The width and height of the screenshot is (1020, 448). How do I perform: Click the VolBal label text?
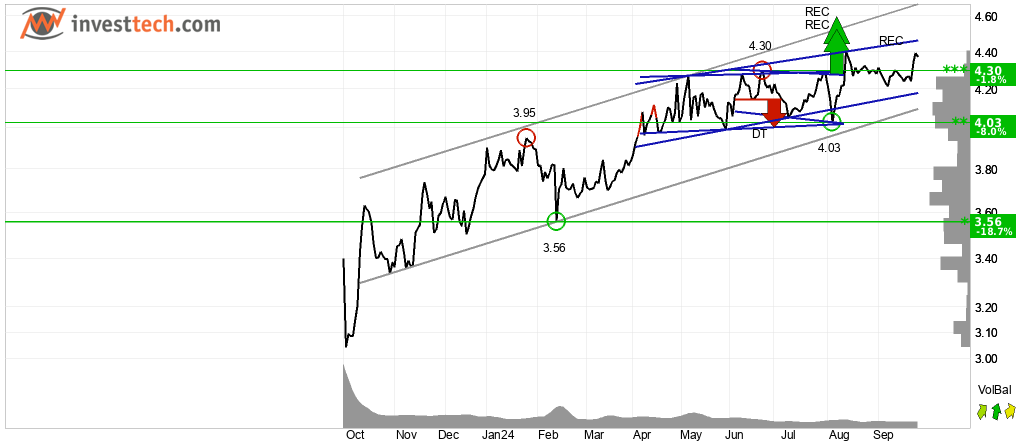[995, 390]
